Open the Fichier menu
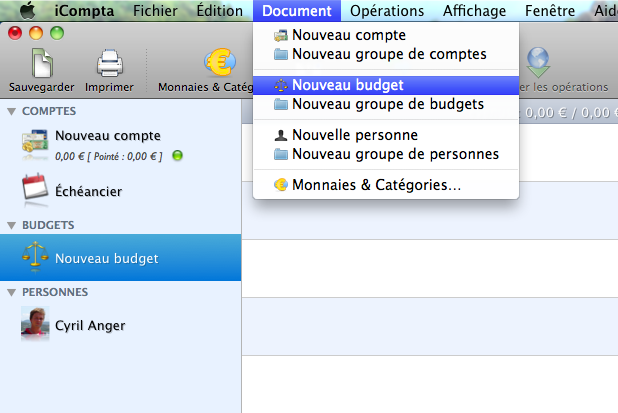This screenshot has width=618, height=413. (155, 11)
